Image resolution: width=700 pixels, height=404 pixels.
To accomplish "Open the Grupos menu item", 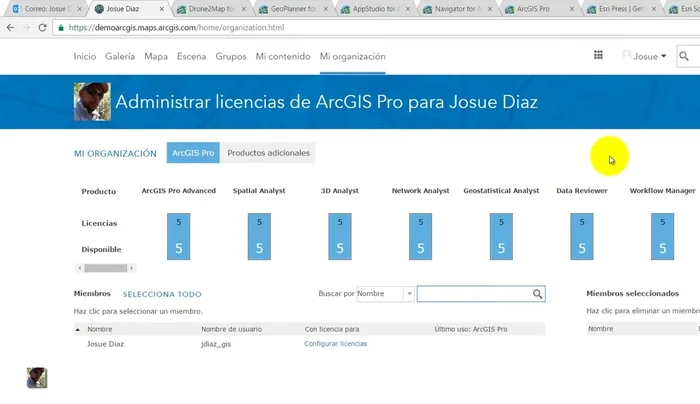I will coord(231,56).
